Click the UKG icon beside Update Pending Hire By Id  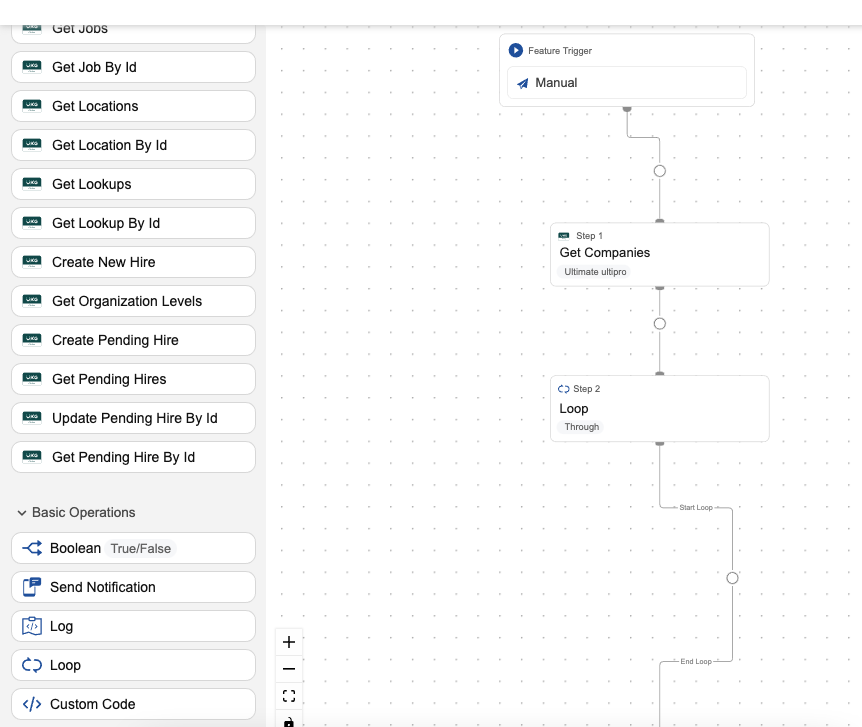click(32, 418)
